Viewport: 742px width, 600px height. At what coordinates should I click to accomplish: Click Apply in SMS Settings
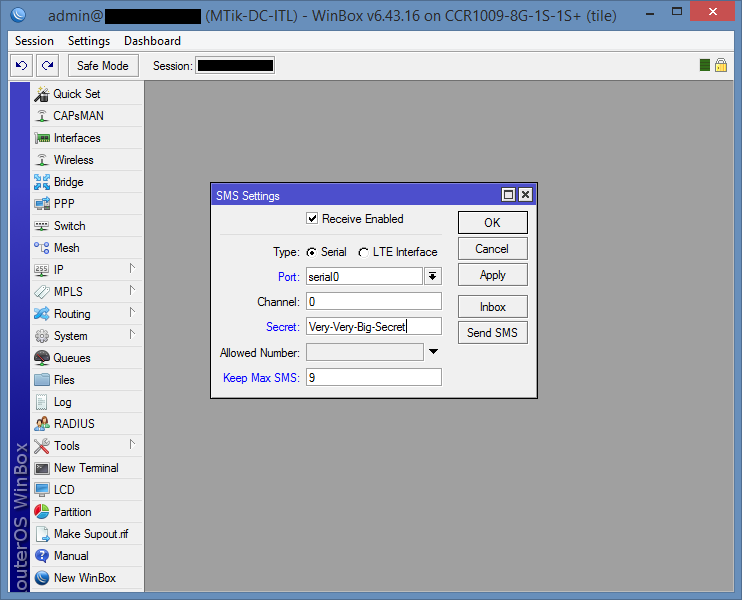click(x=492, y=275)
